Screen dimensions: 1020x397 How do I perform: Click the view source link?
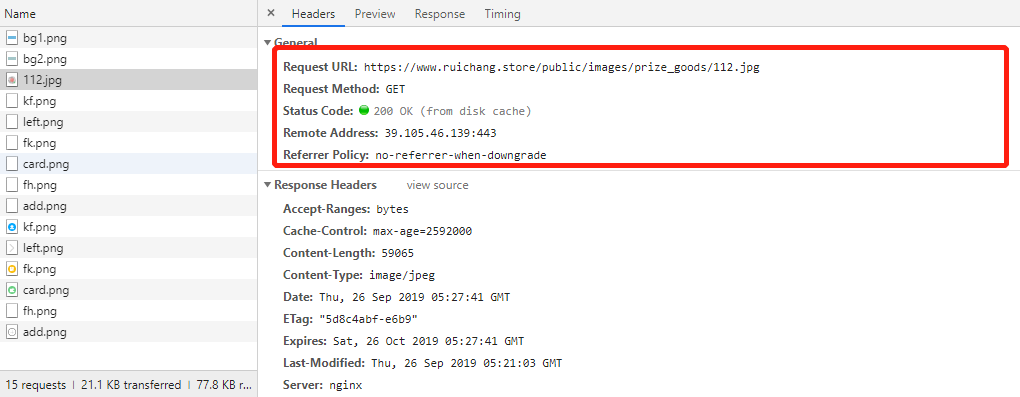[437, 185]
